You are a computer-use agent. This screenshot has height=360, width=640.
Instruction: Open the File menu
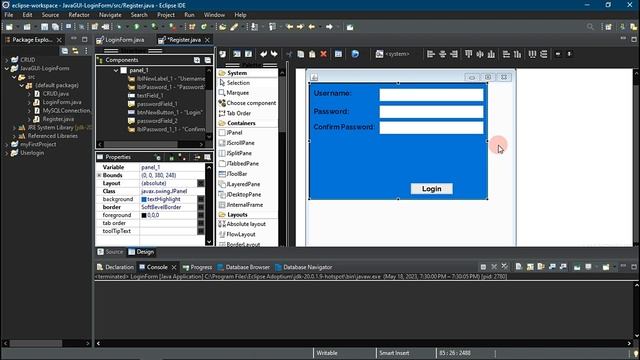point(9,15)
